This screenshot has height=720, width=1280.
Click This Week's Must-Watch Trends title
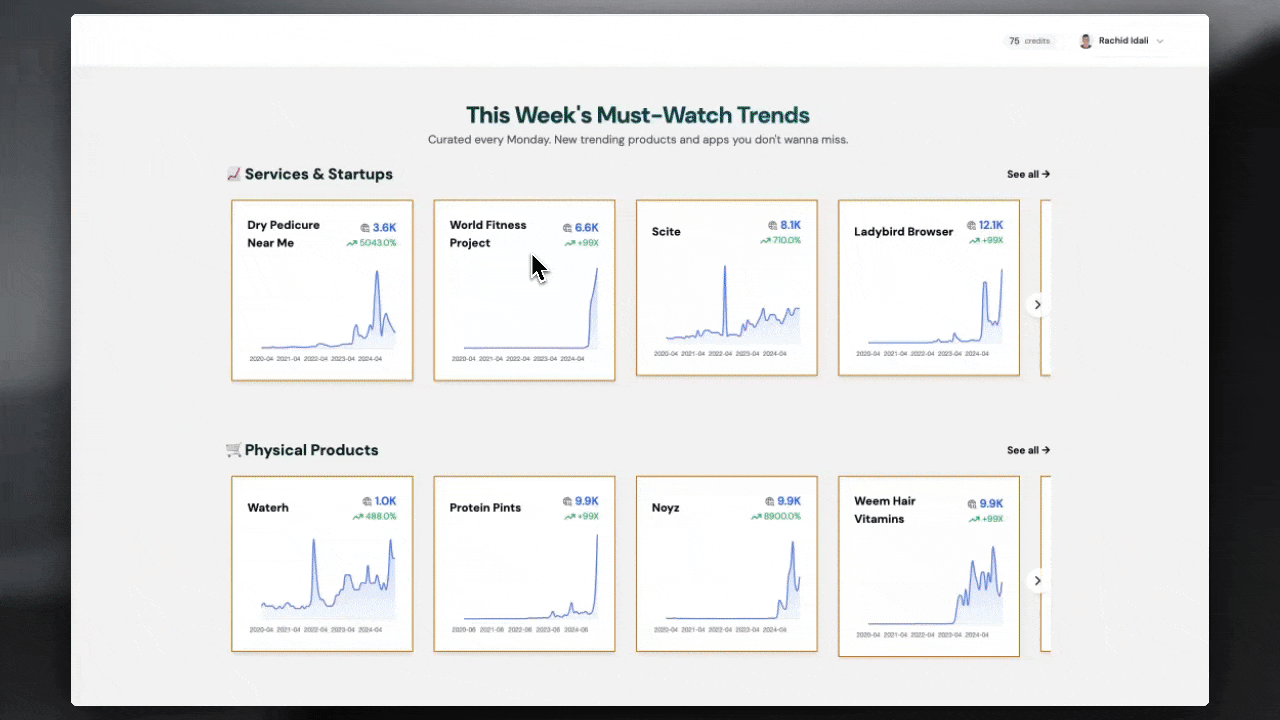(x=638, y=115)
